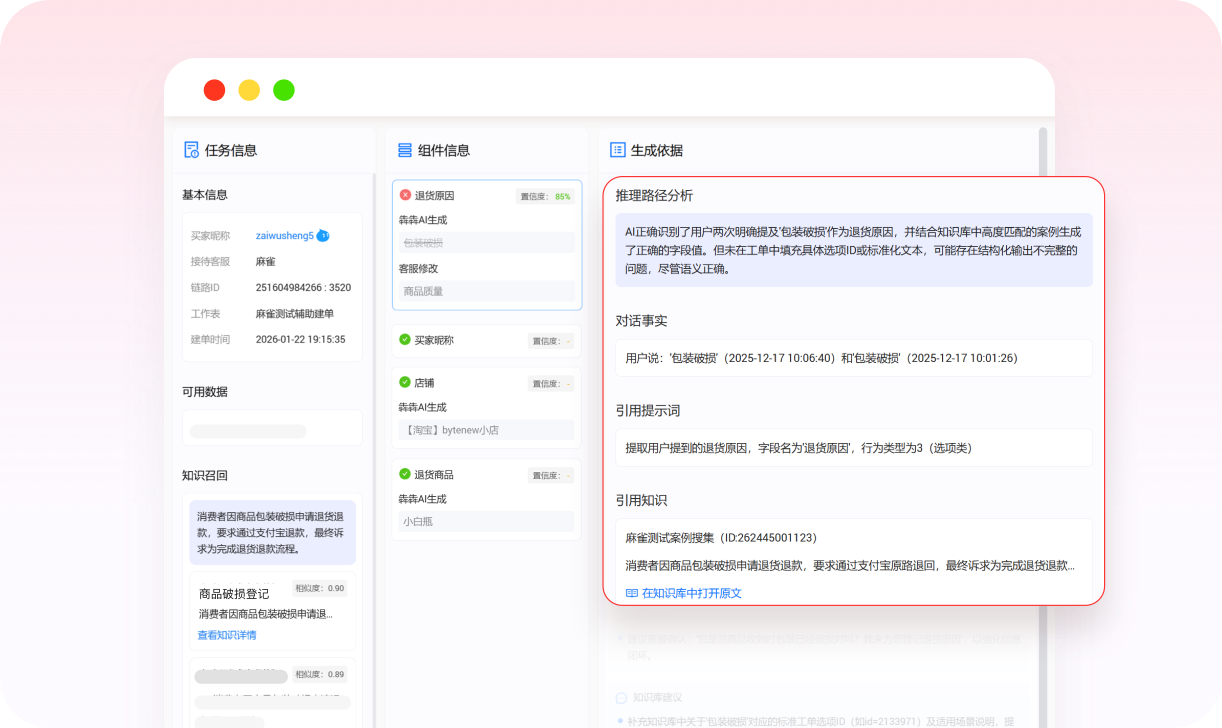Click the 知识召回 section heading
The height and width of the screenshot is (728, 1222).
click(205, 475)
